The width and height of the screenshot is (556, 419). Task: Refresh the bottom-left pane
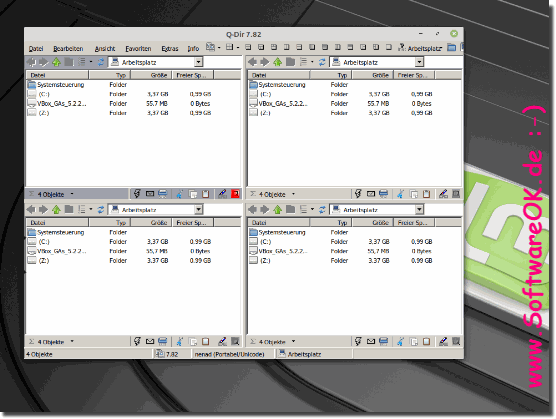[x=101, y=210]
